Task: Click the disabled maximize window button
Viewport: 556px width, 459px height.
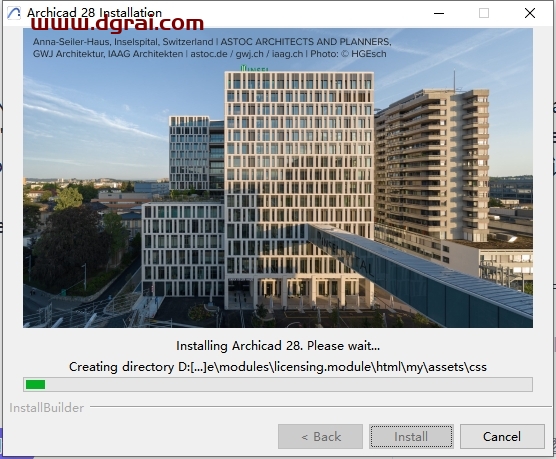Action: (x=484, y=13)
